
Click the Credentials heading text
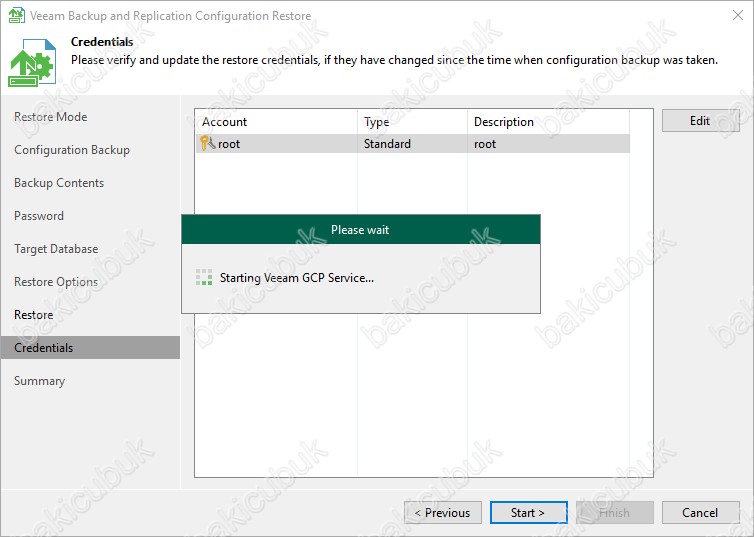click(x=102, y=42)
